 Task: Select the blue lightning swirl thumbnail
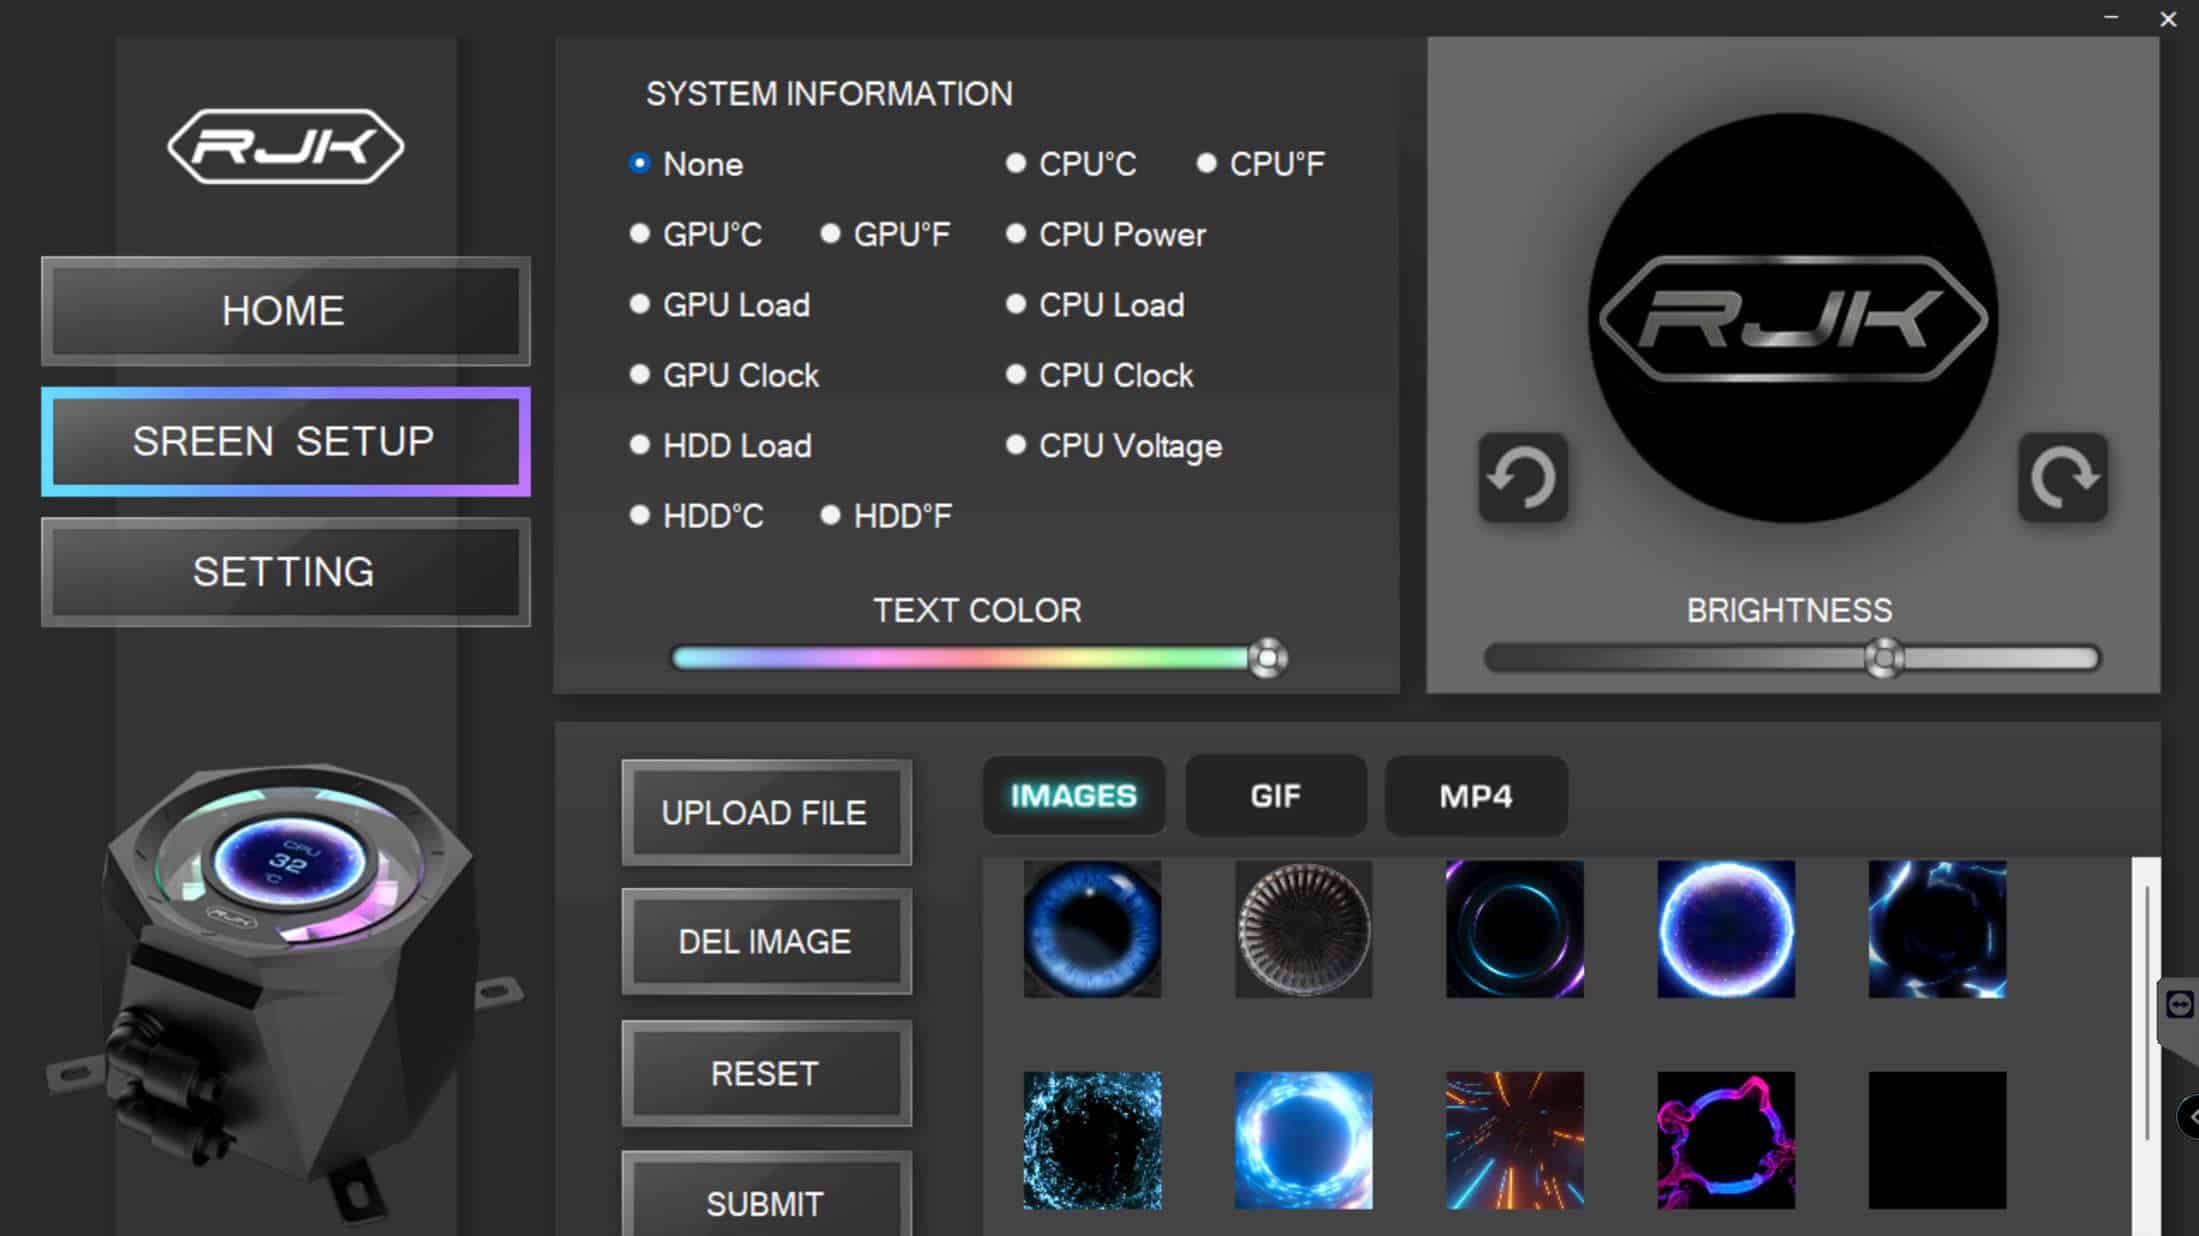coord(1937,929)
